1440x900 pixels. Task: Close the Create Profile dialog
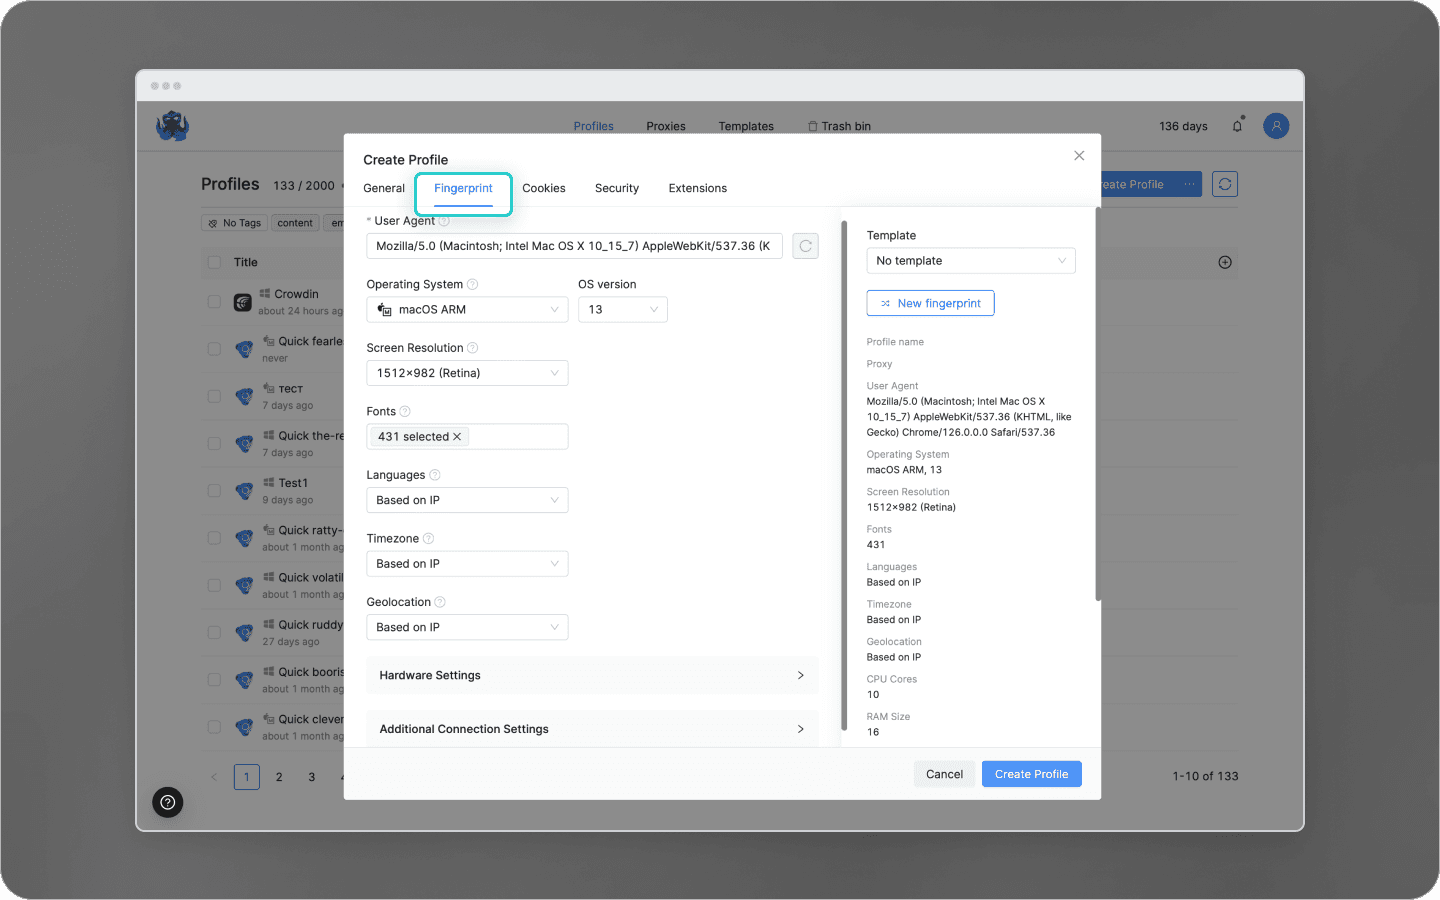1079,155
